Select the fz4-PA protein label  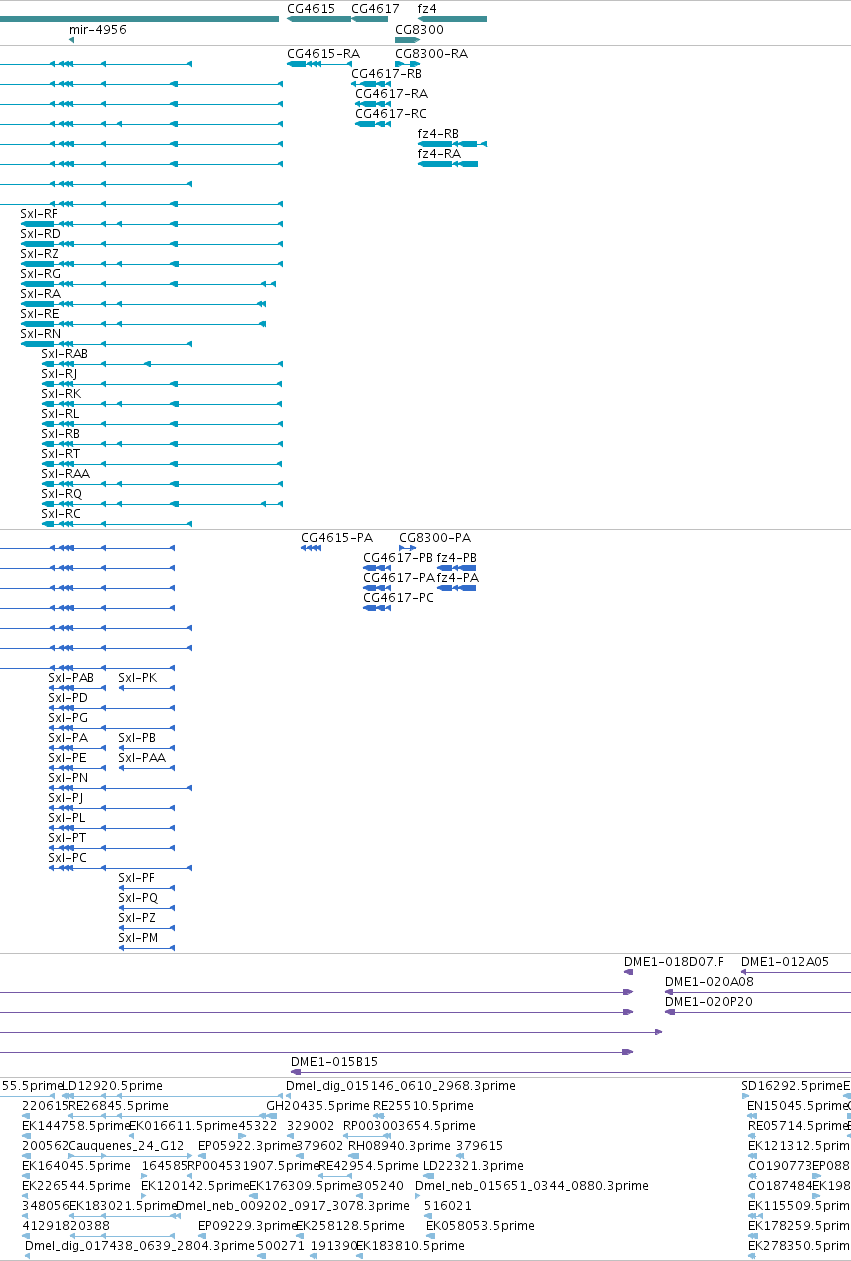(458, 578)
